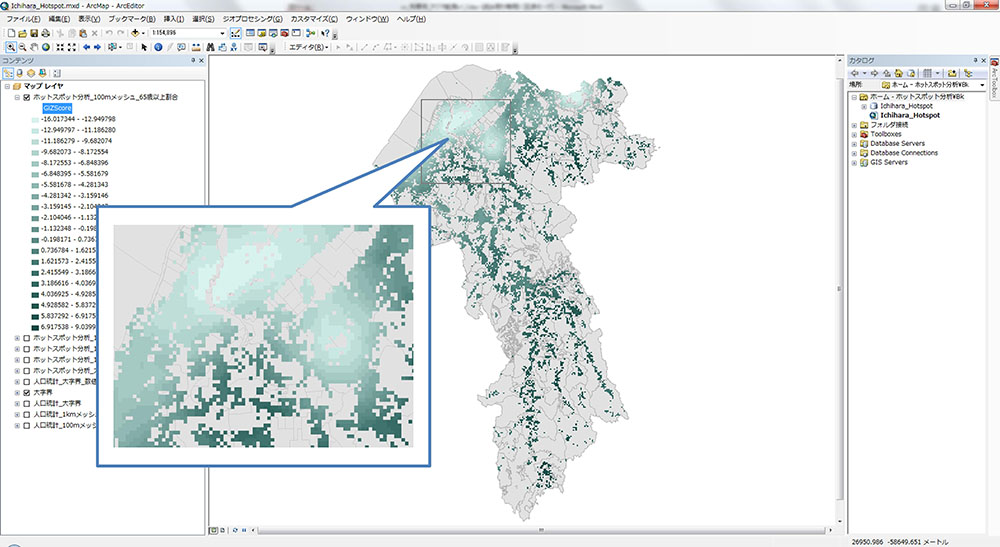Expand the Toolboxes node in Catalog
Viewport: 1000px width, 547px height.
853,134
